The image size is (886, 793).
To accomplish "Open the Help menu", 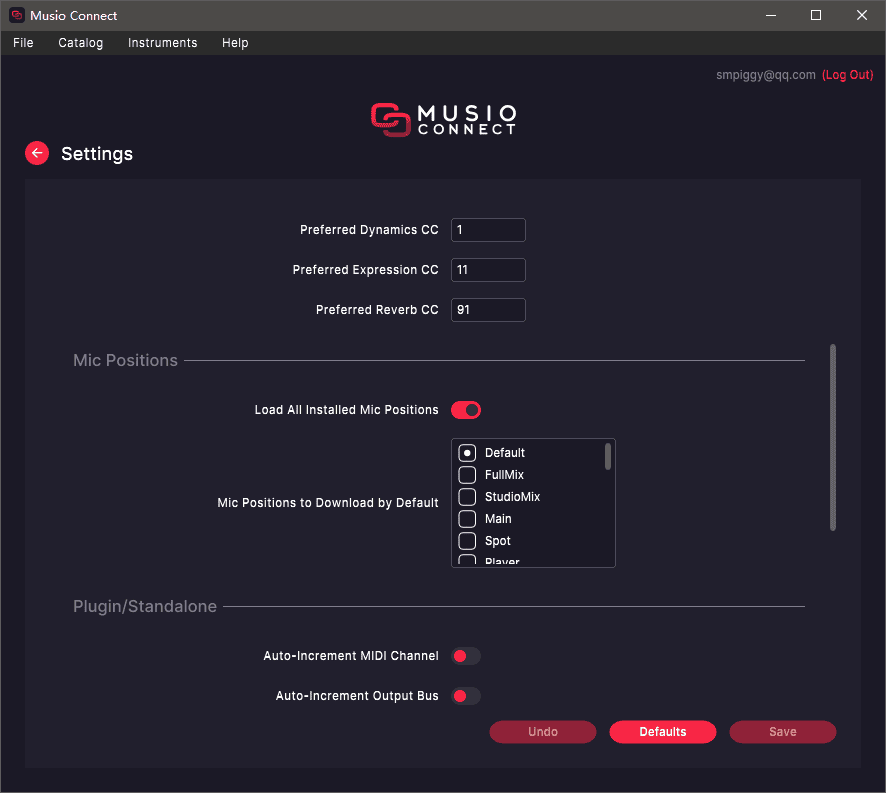I will click(235, 43).
